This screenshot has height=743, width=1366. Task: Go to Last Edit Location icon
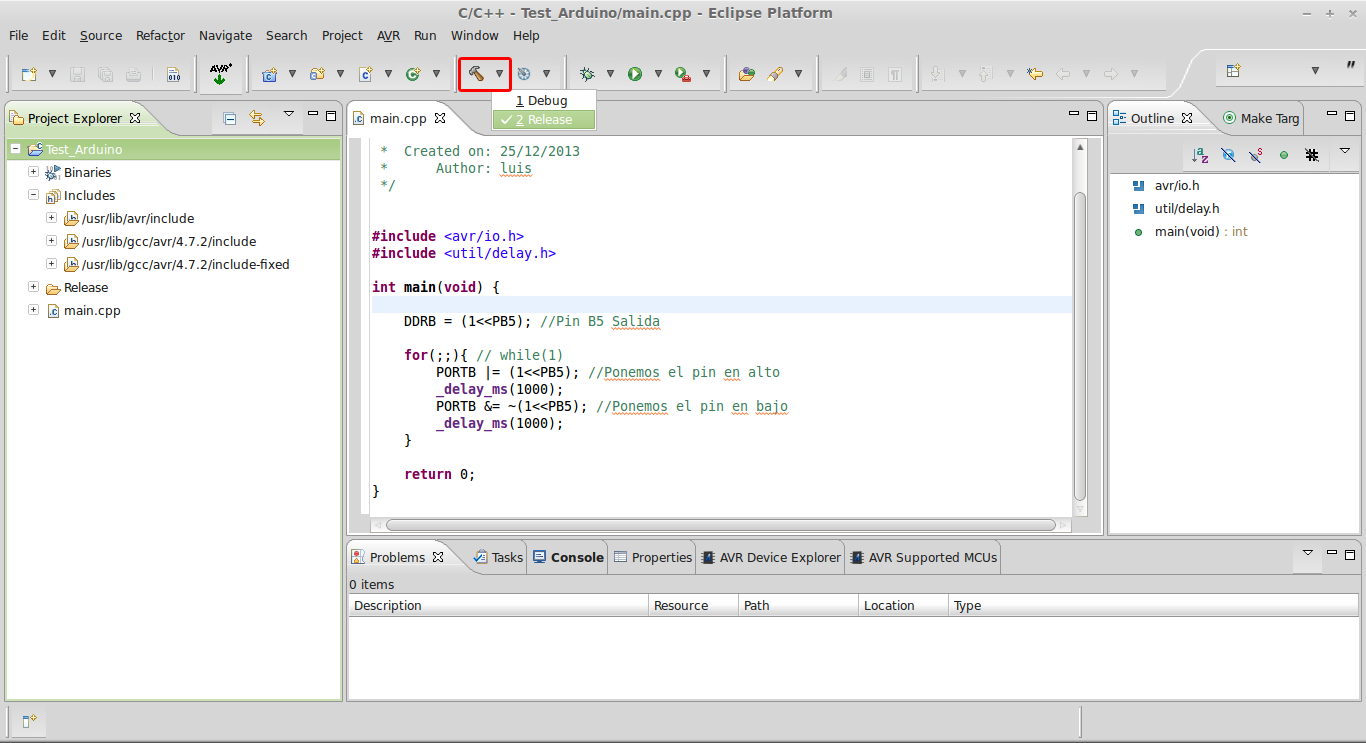click(x=1035, y=74)
